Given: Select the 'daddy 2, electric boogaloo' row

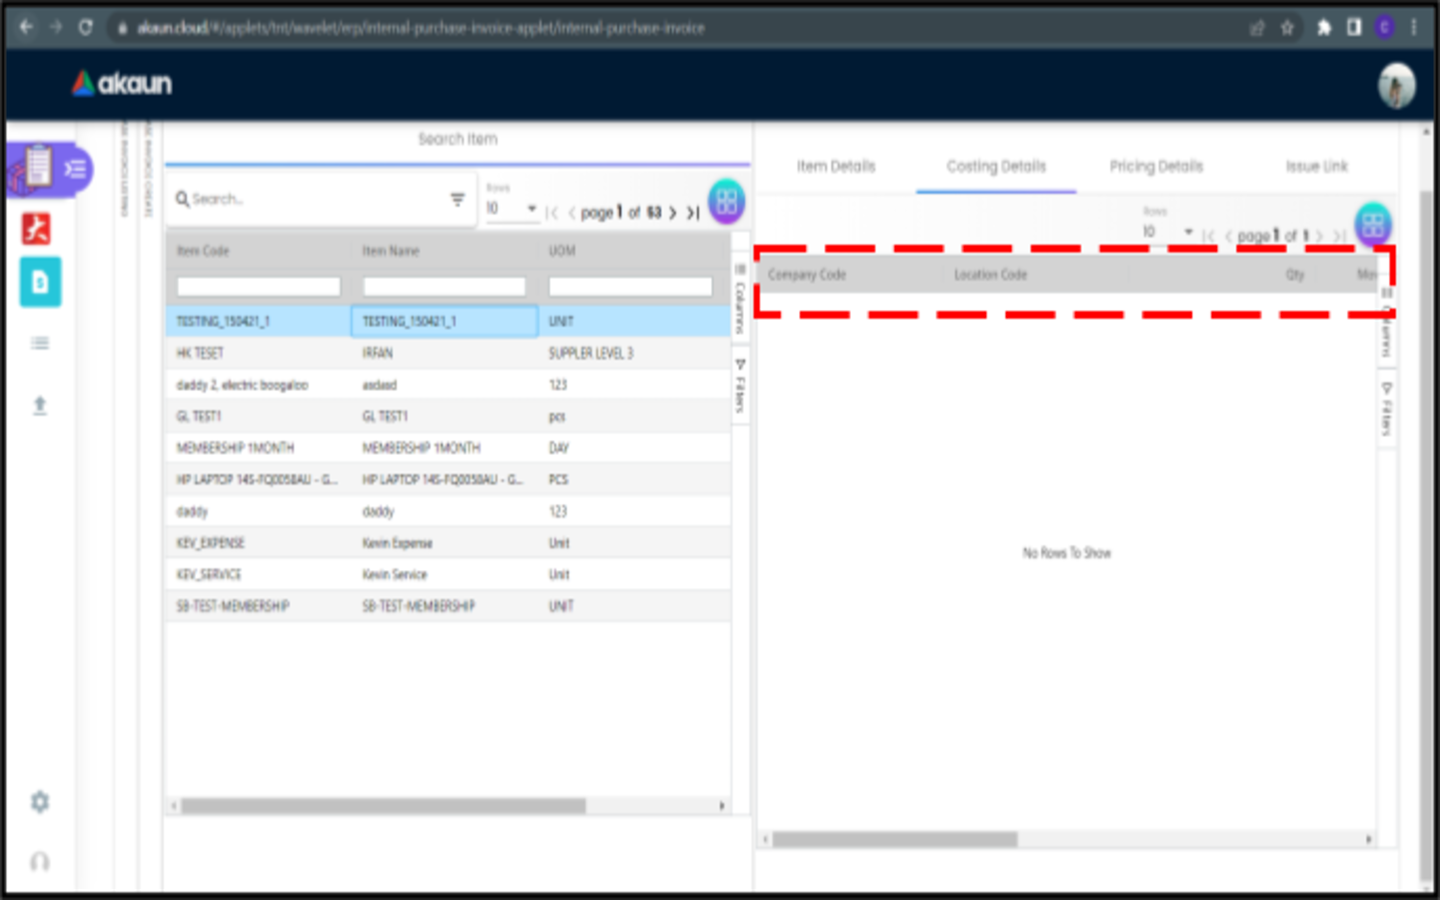Looking at the screenshot, I should click(x=448, y=385).
